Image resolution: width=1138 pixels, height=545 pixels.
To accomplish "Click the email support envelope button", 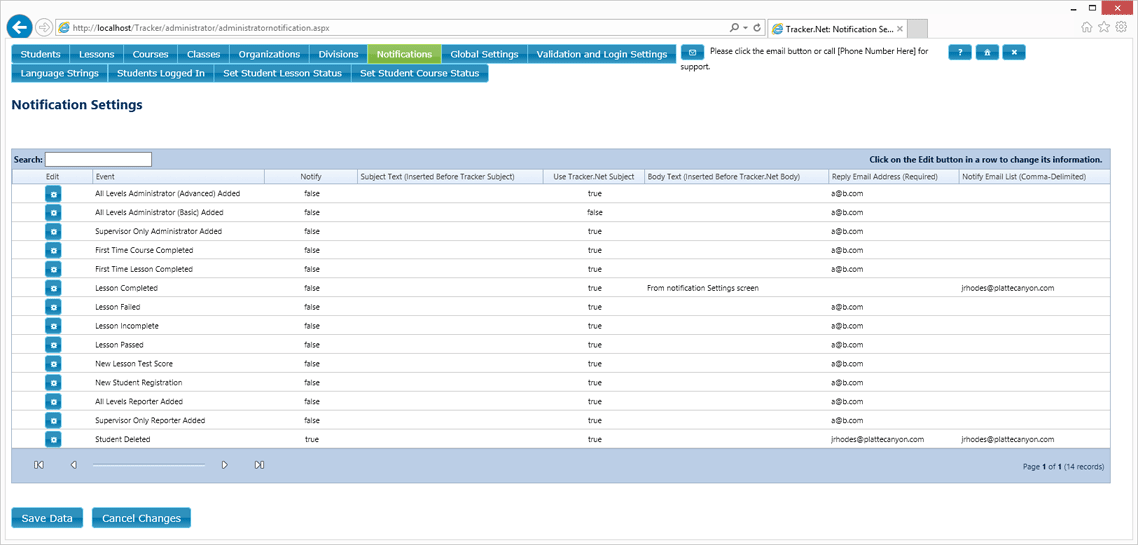I will [x=692, y=52].
